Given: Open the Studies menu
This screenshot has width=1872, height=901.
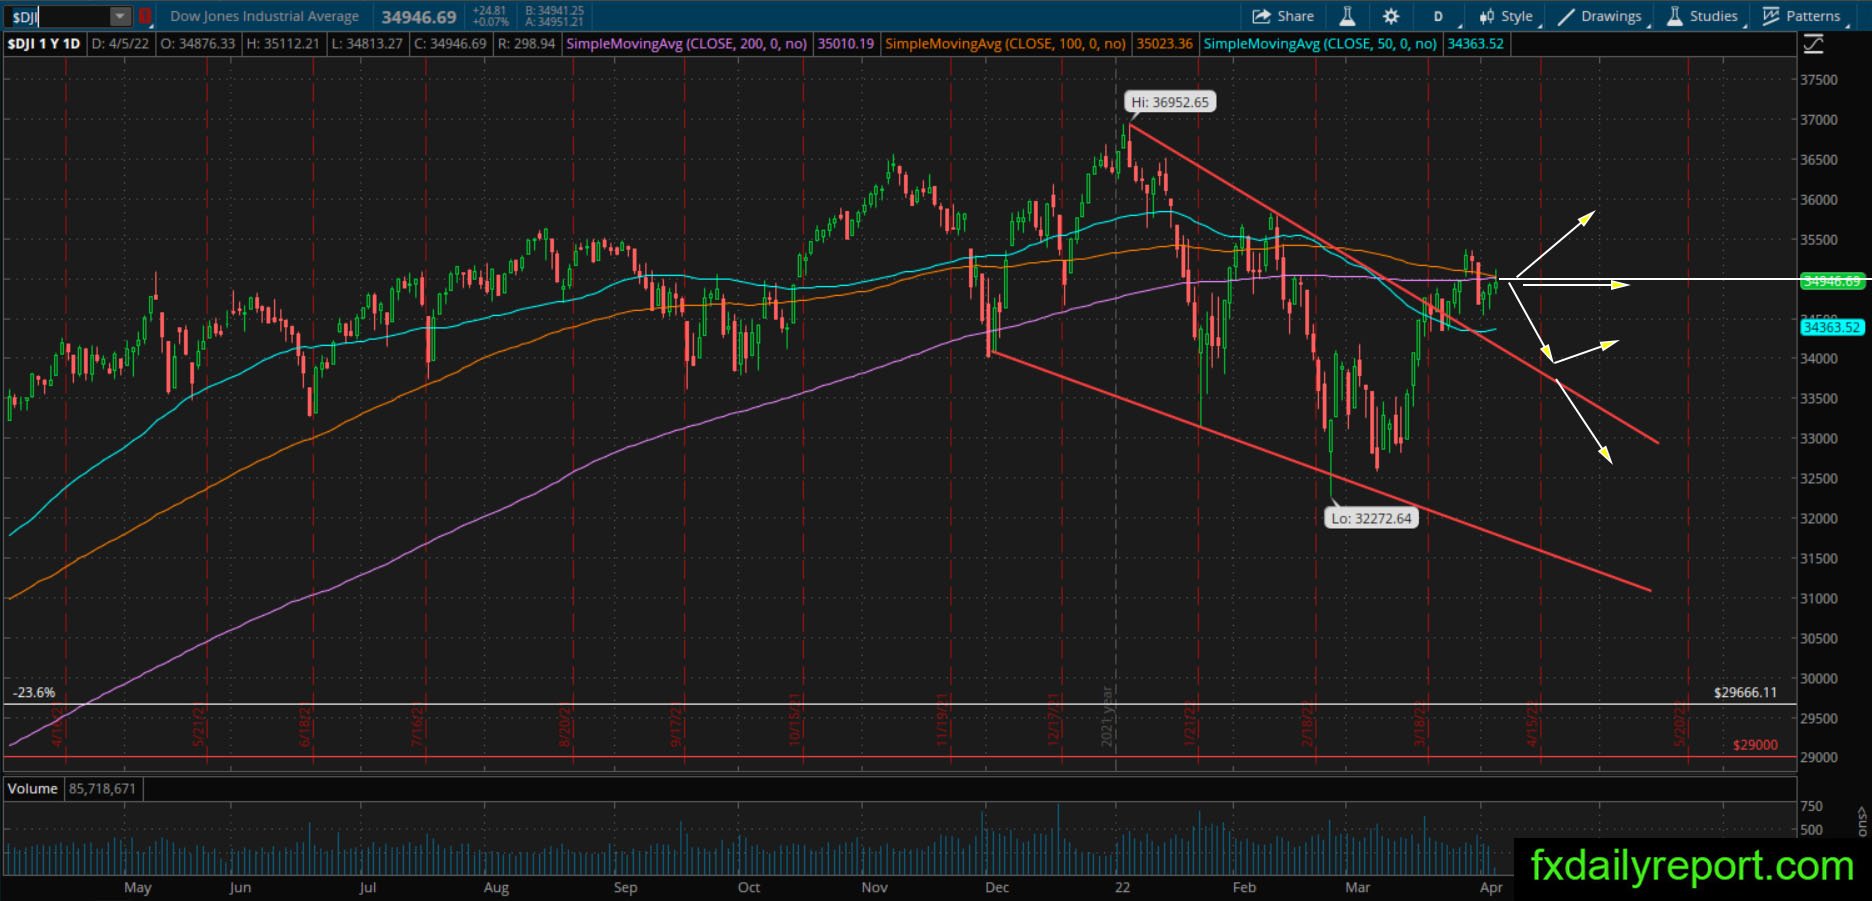Looking at the screenshot, I should pos(1703,16).
